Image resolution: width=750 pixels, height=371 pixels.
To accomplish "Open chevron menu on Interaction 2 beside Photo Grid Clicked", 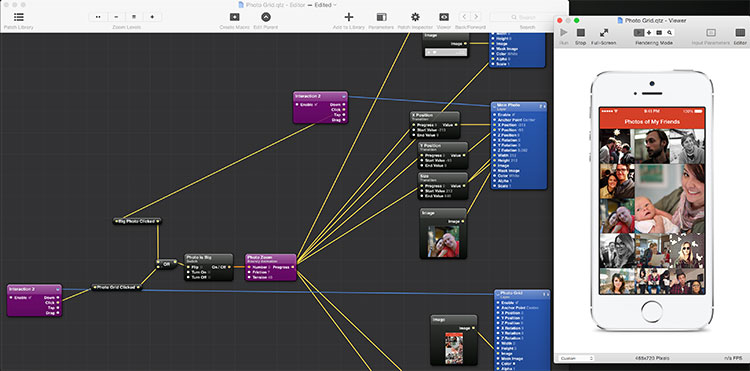I will [x=58, y=290].
